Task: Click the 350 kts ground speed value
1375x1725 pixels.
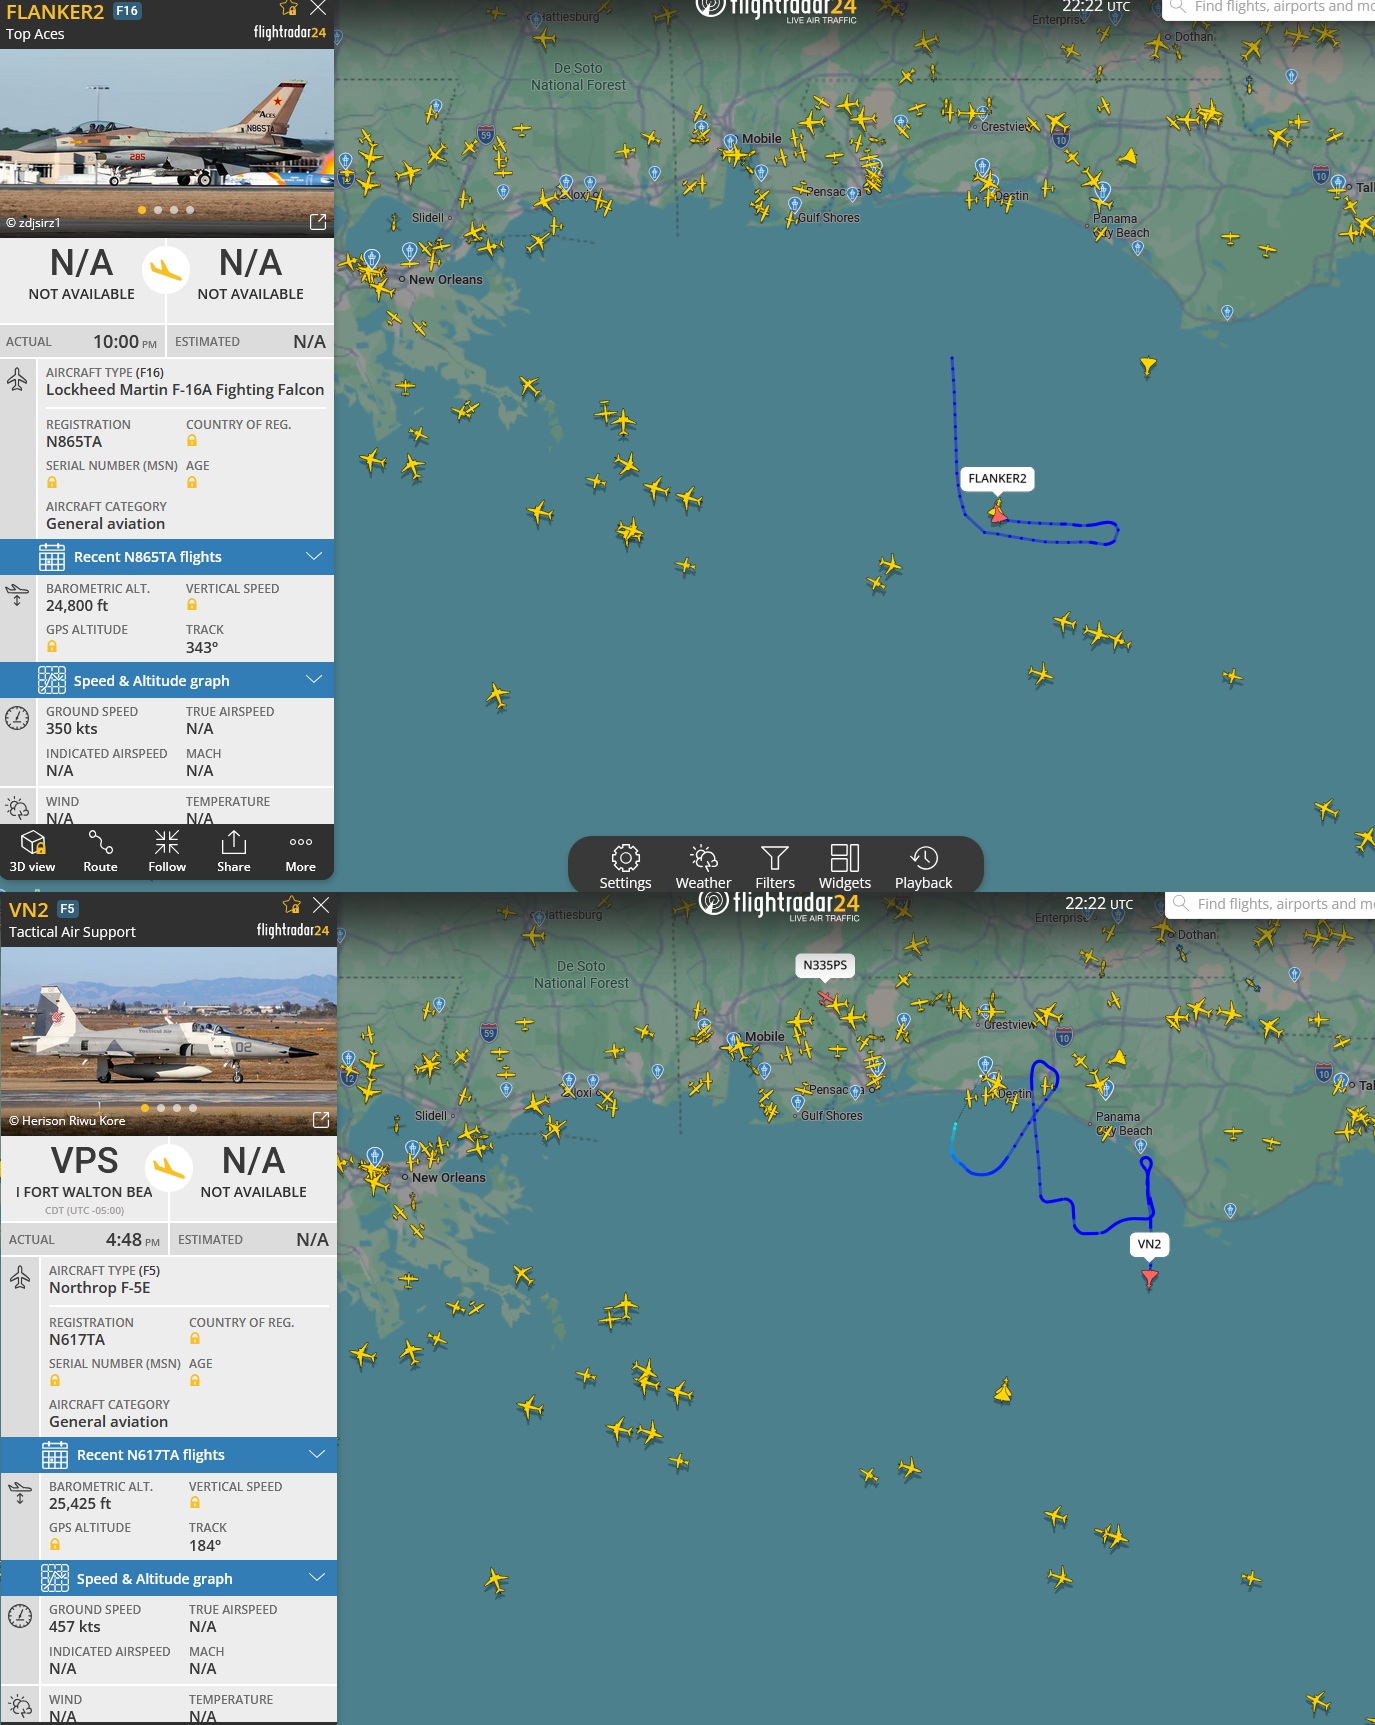Action: click(72, 729)
